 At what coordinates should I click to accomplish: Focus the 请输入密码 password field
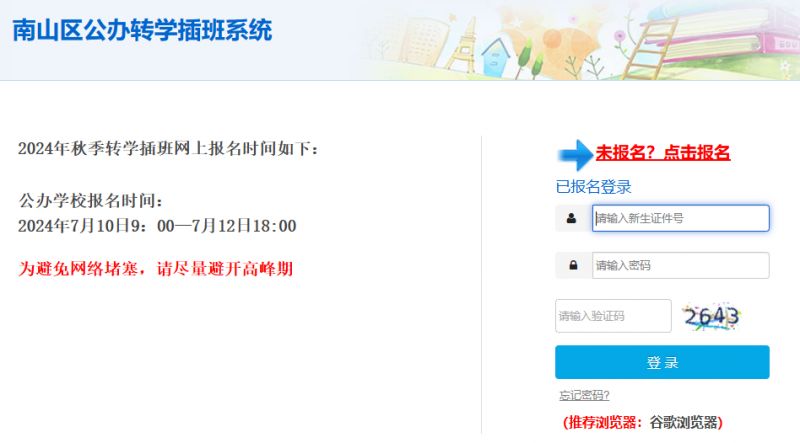[x=681, y=265]
